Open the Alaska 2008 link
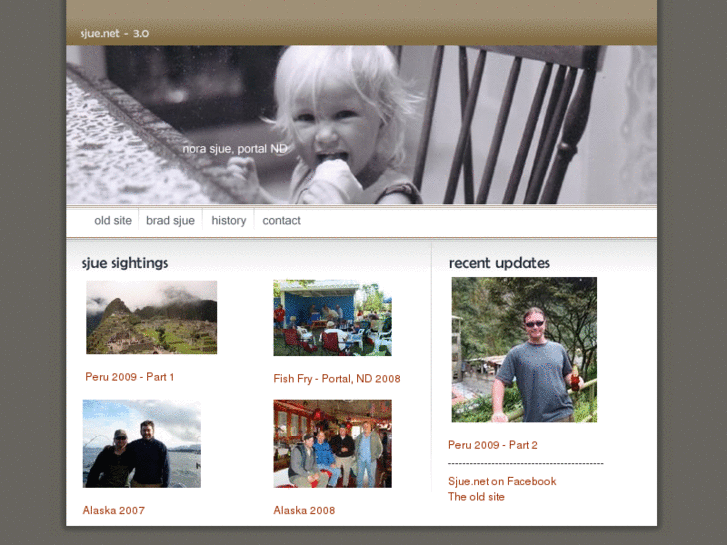 (x=304, y=511)
